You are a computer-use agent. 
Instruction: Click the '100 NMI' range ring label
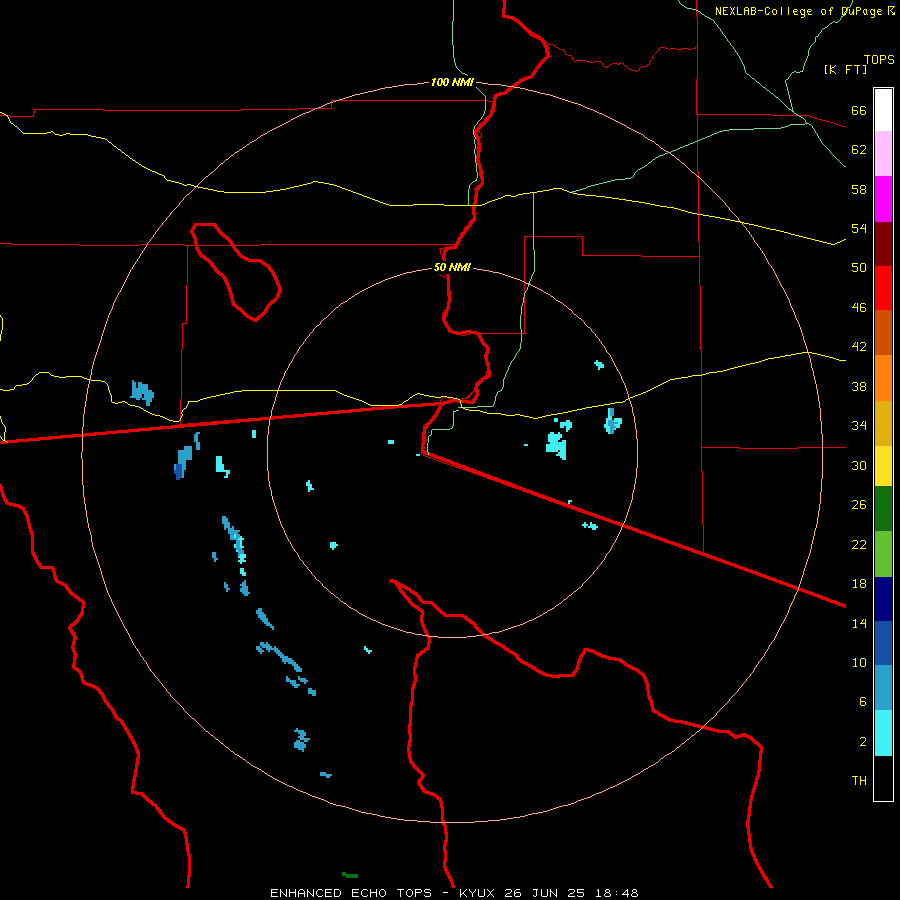pyautogui.click(x=452, y=82)
